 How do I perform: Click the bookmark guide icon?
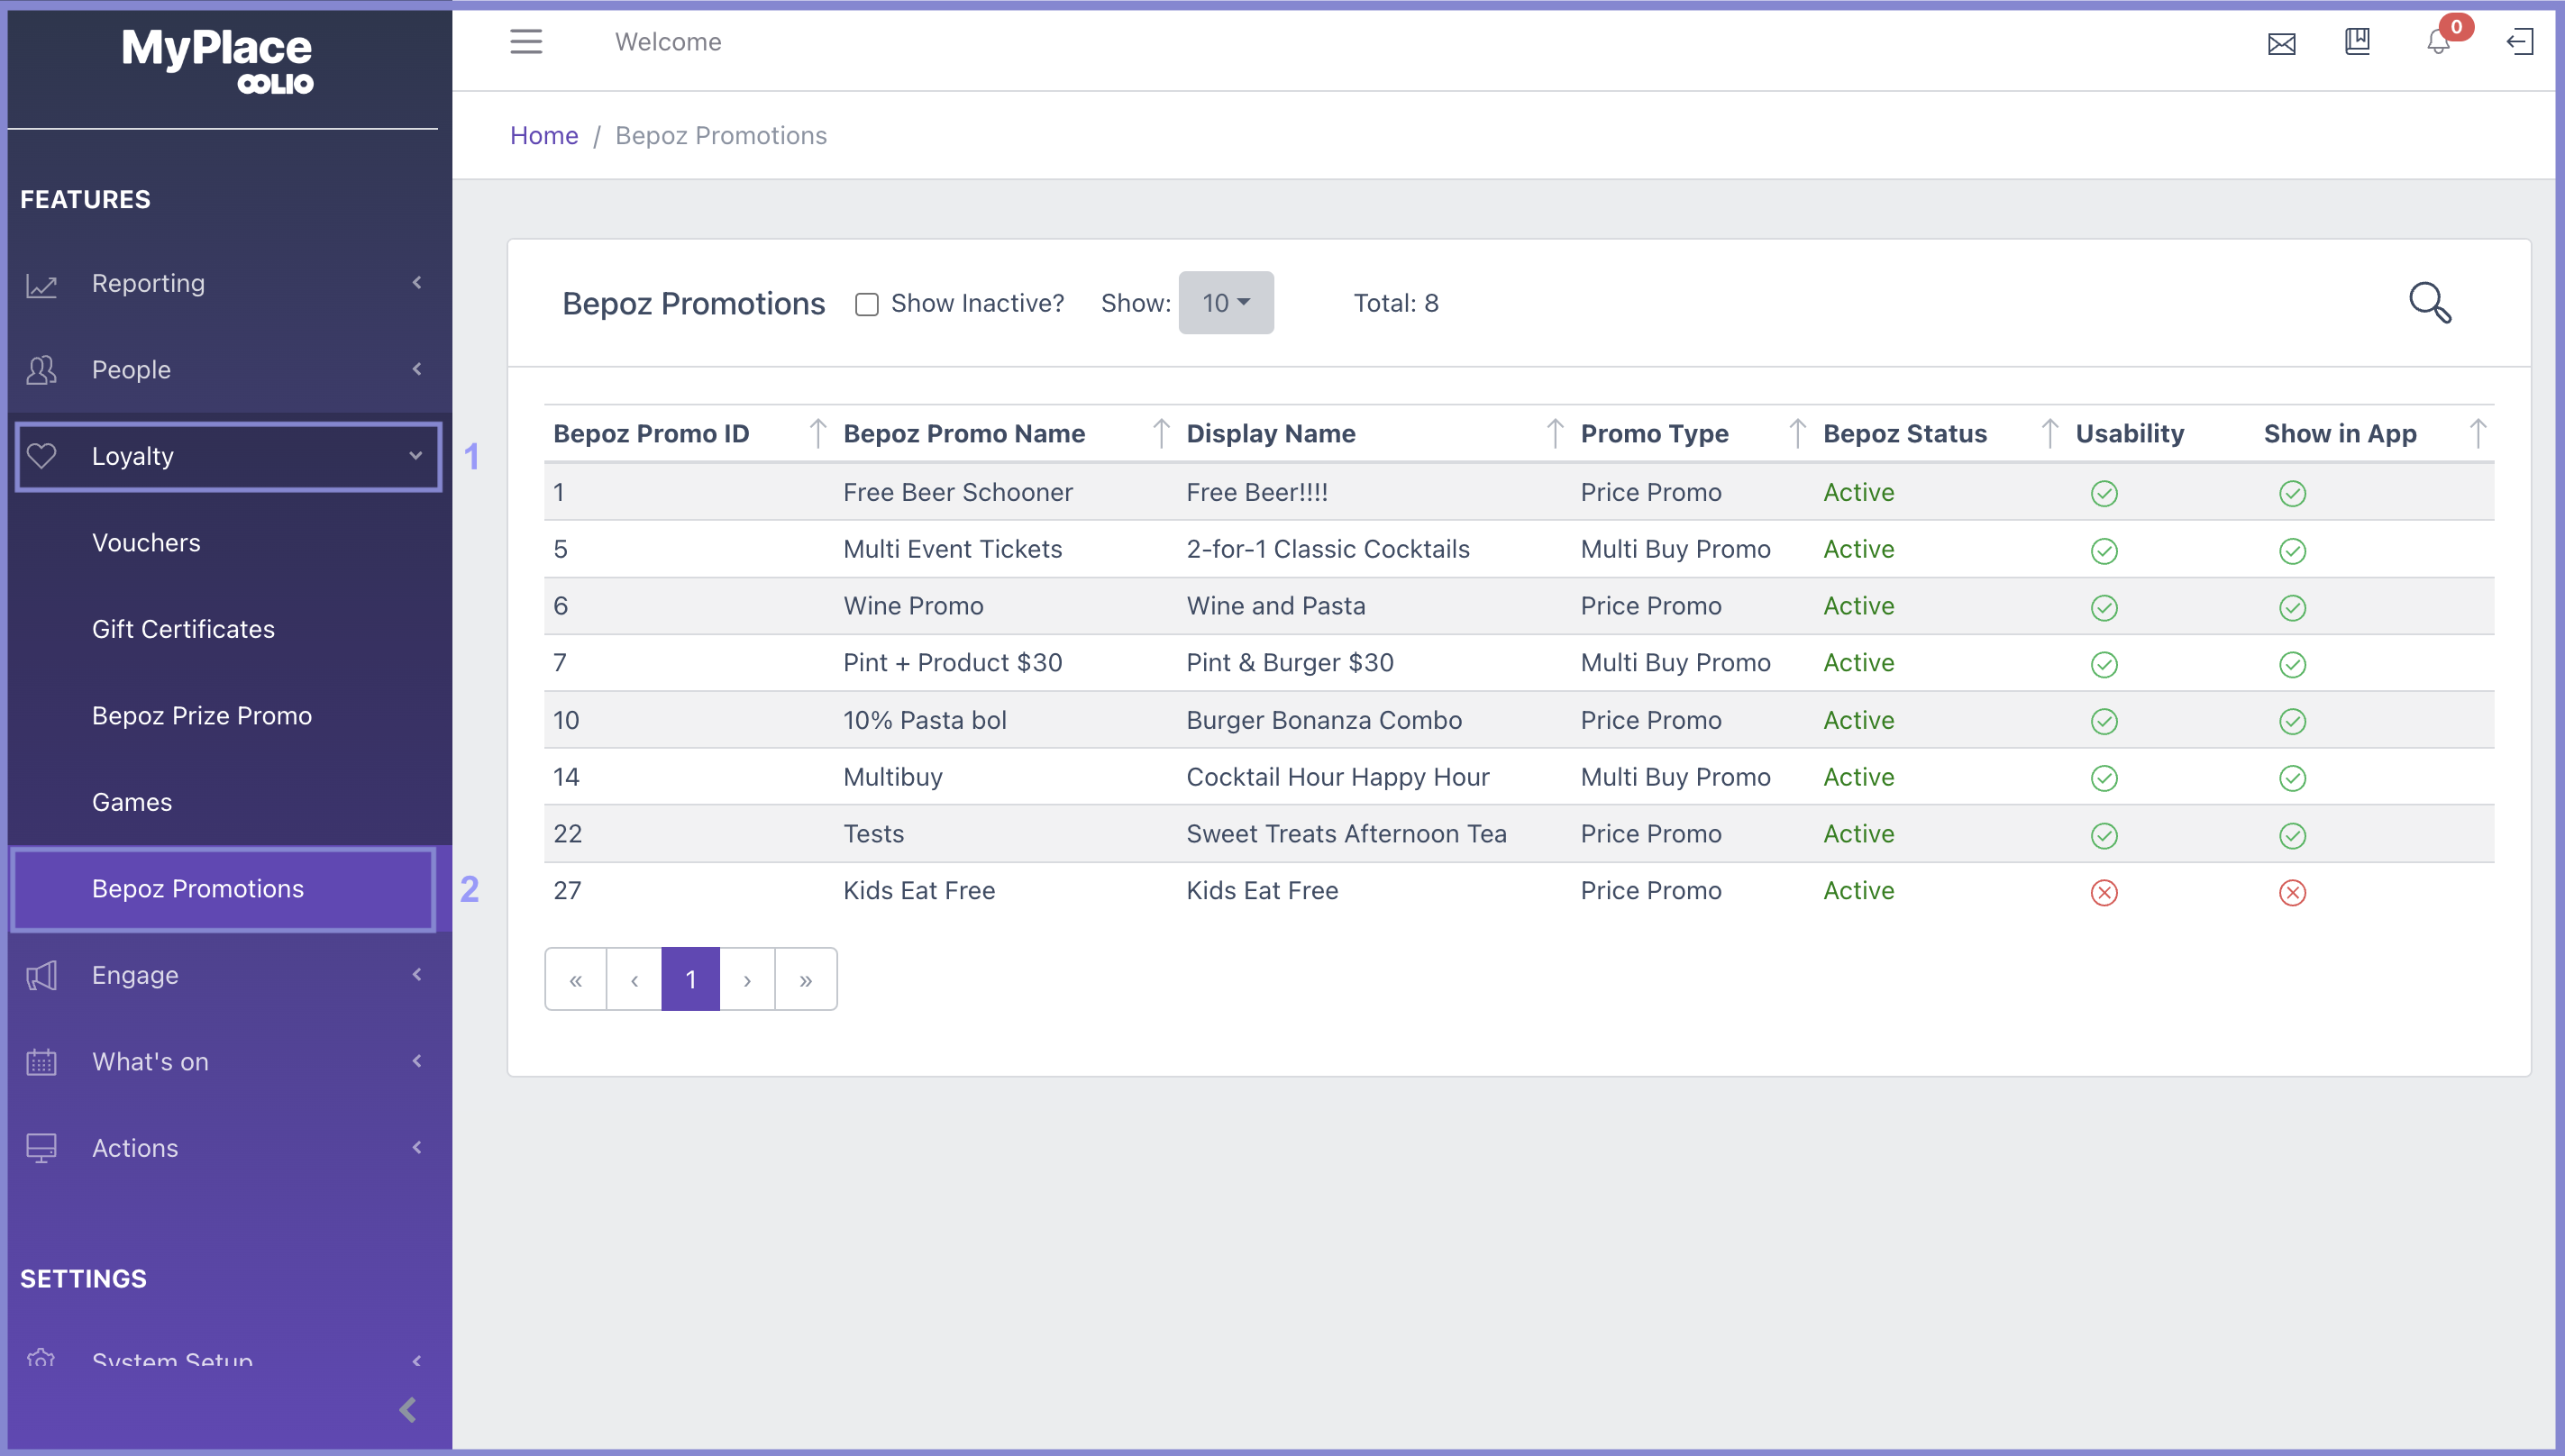pyautogui.click(x=2357, y=42)
